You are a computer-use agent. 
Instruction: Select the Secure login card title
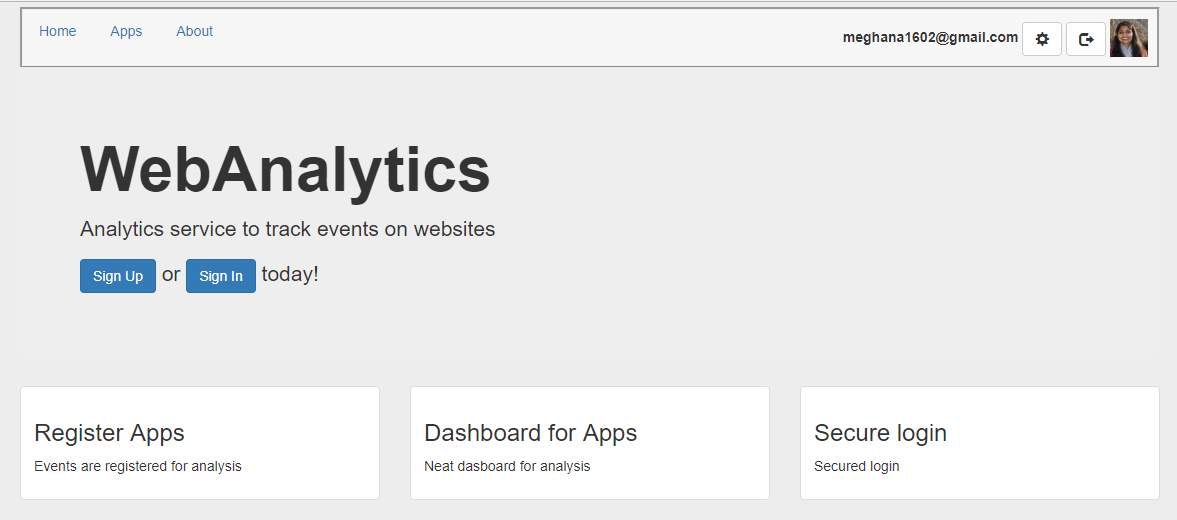coord(880,433)
